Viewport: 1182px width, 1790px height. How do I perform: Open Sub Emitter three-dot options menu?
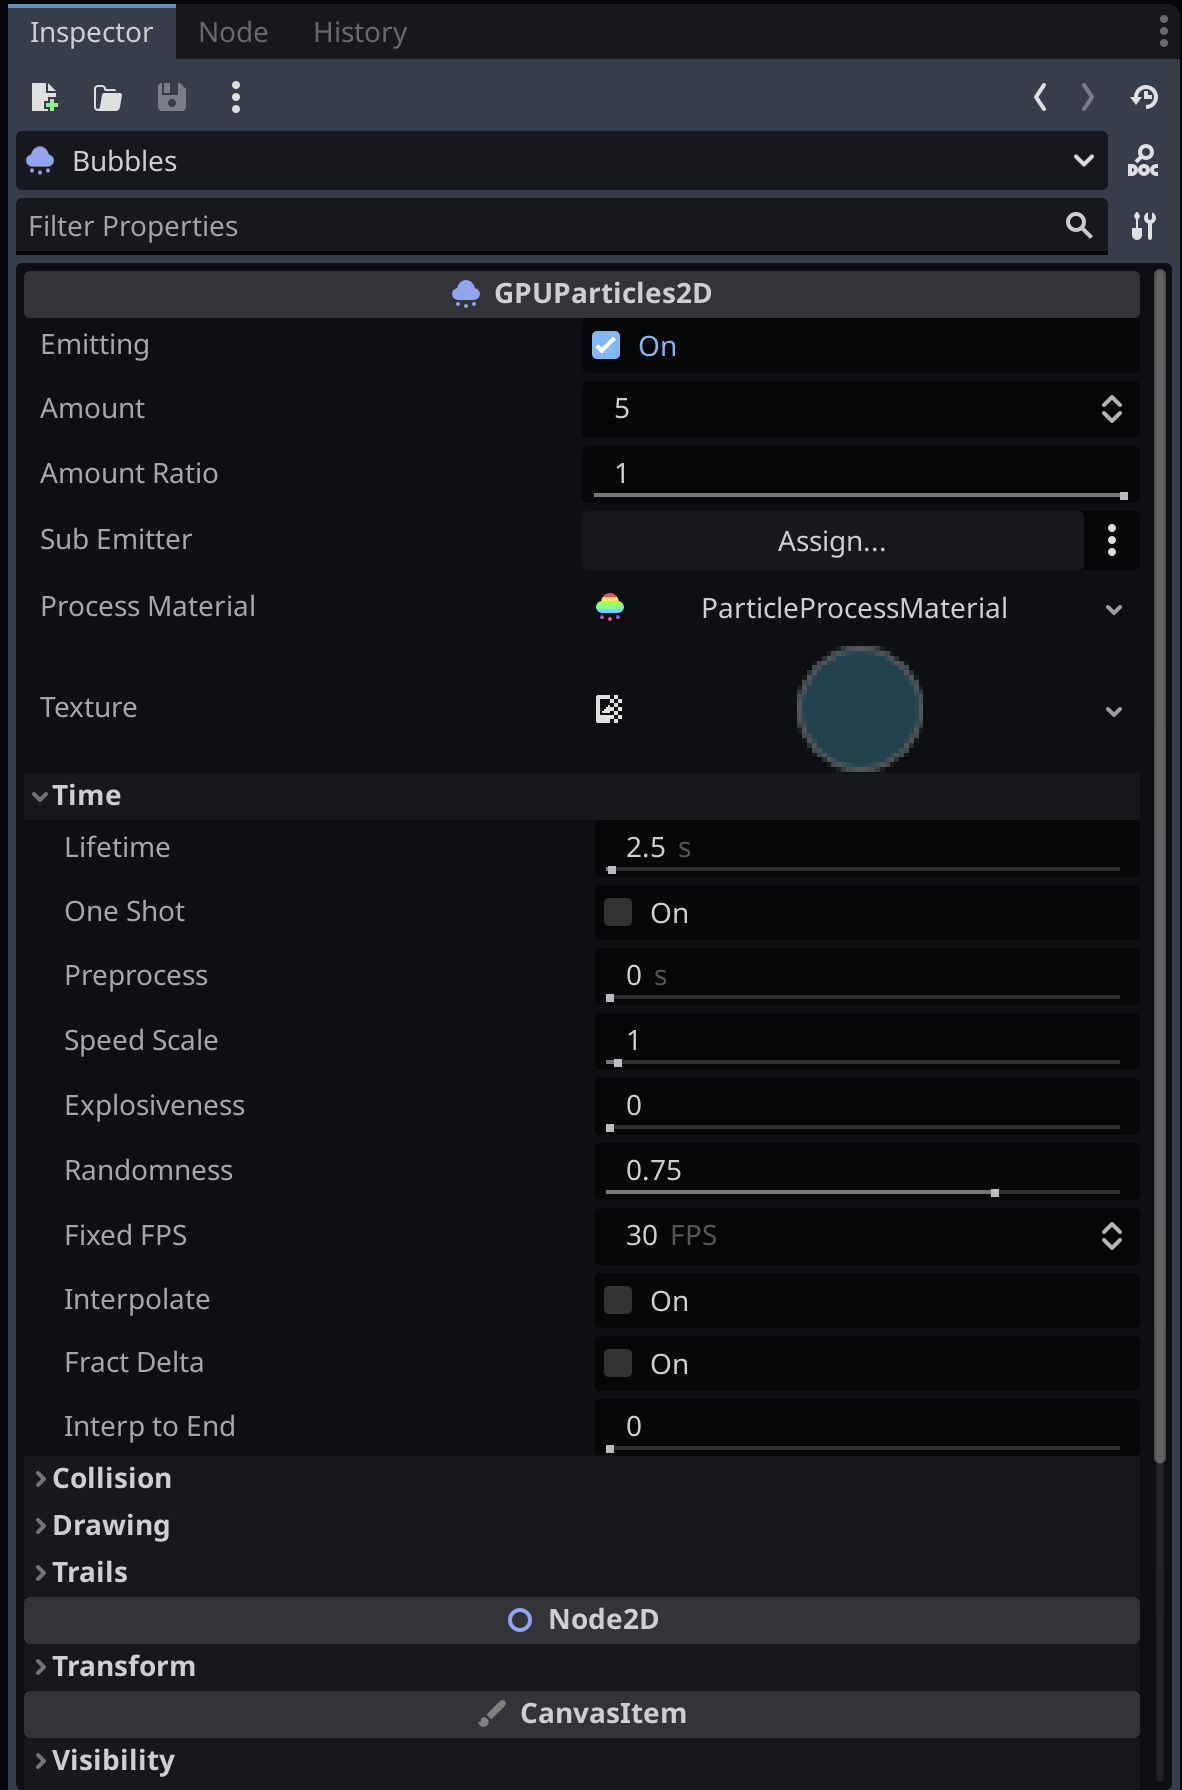(x=1112, y=541)
